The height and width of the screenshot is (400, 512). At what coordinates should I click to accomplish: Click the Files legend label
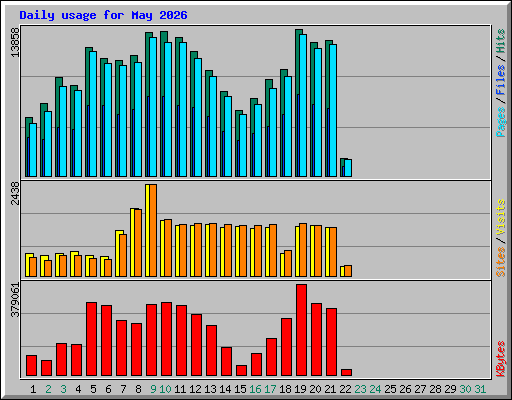[x=500, y=80]
